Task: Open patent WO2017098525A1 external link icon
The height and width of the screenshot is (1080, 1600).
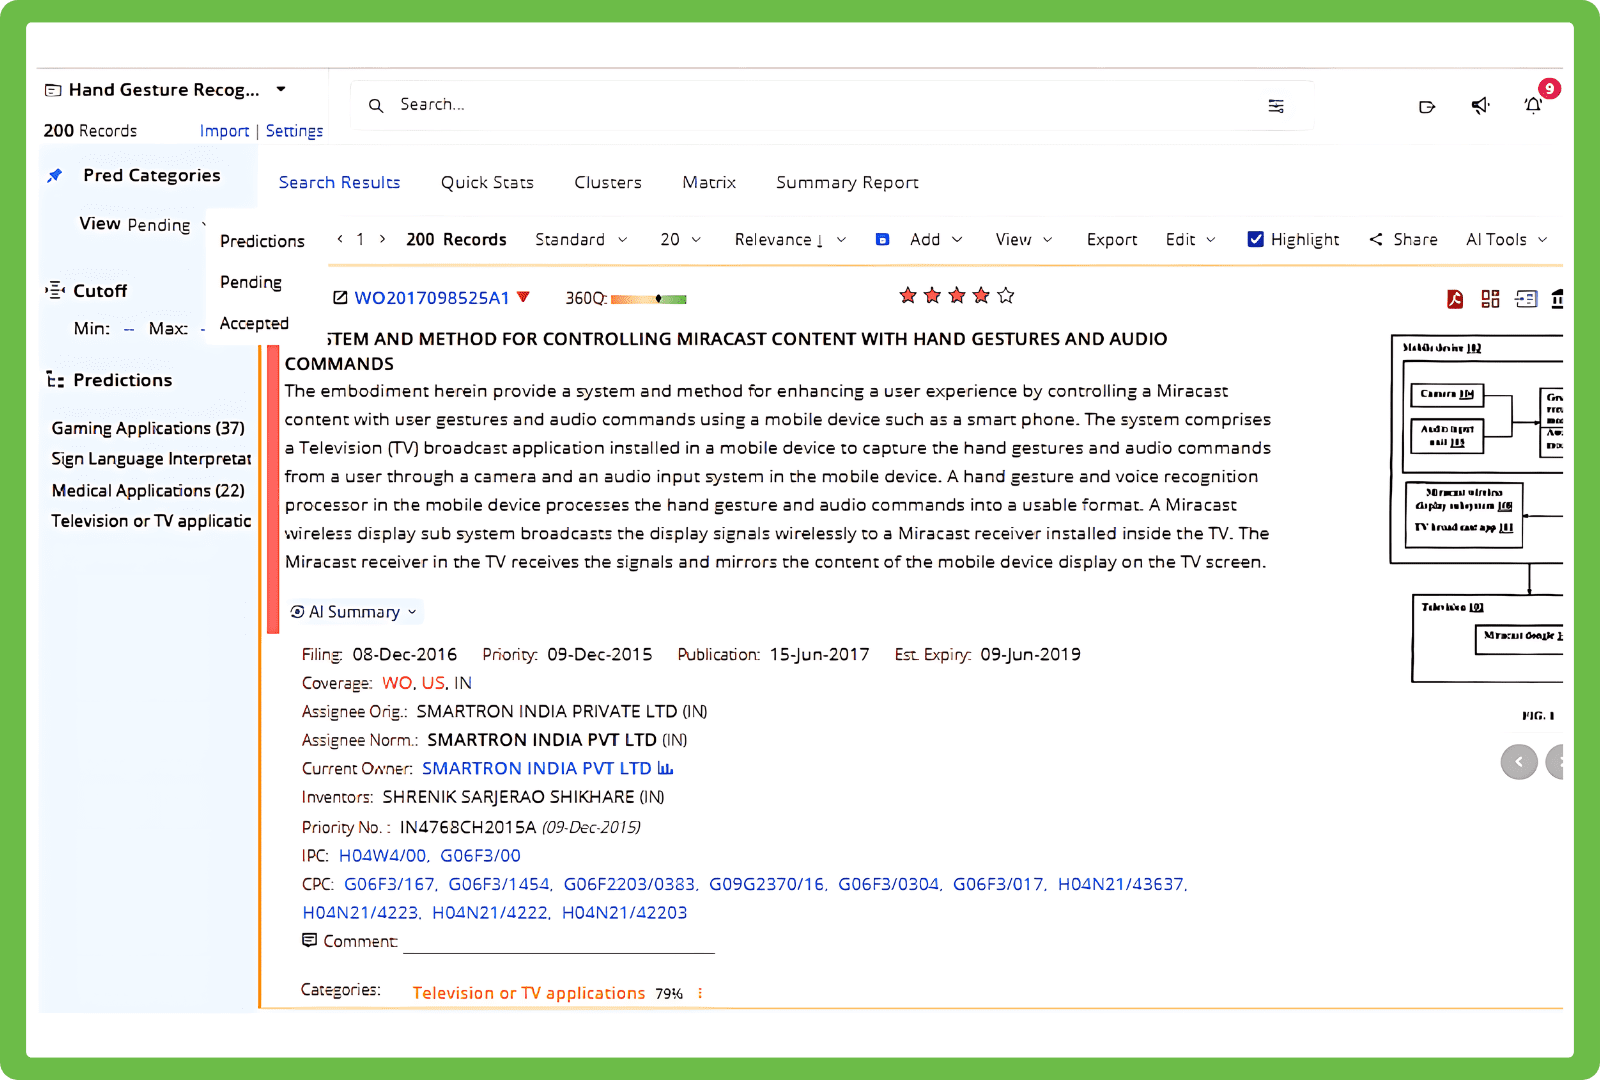Action: tap(340, 298)
